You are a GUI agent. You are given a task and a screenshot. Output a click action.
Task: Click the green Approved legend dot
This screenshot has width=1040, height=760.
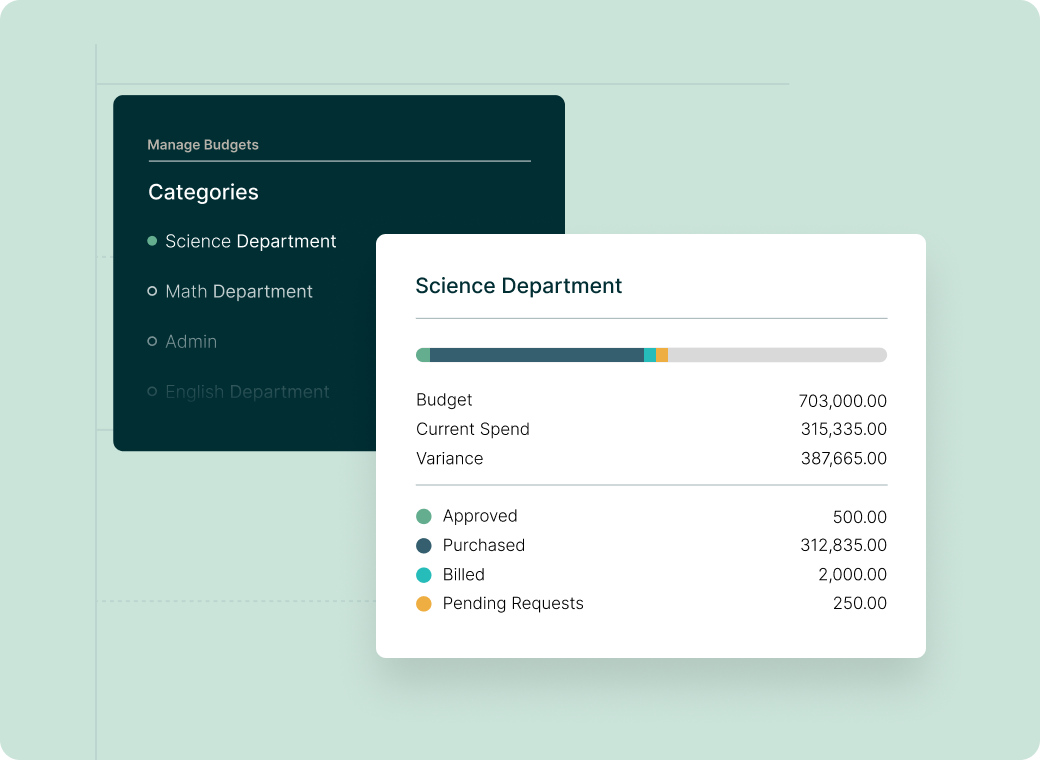[x=424, y=516]
